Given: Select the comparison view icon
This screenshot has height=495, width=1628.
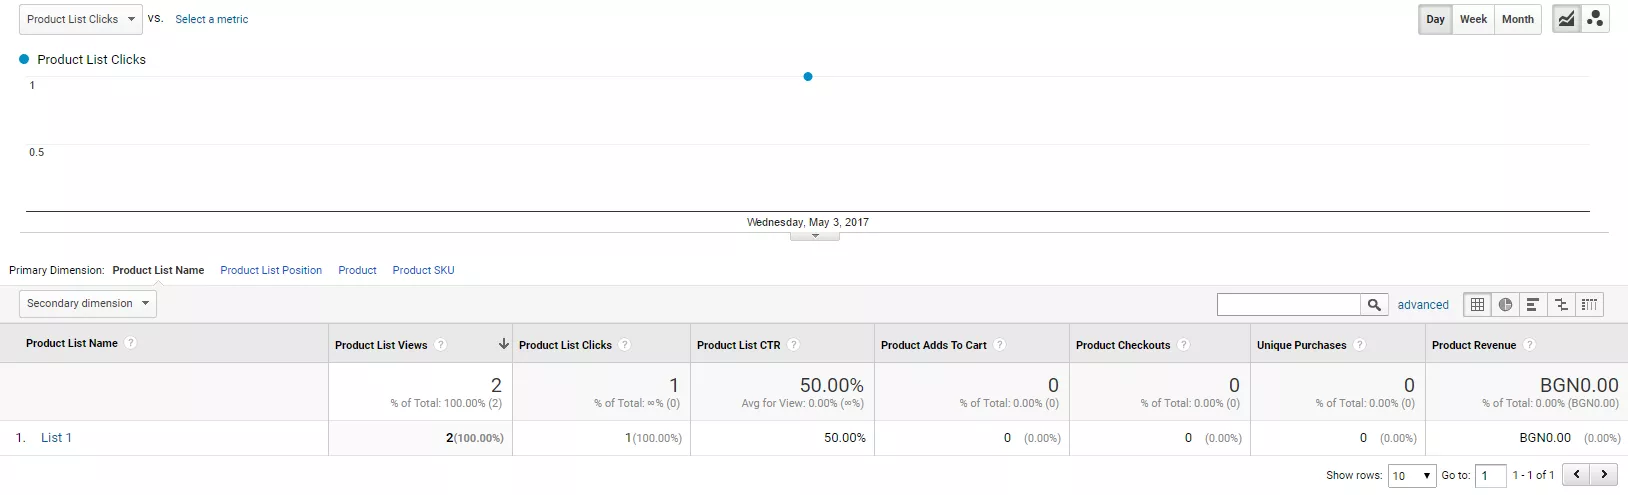Looking at the screenshot, I should click(1561, 305).
